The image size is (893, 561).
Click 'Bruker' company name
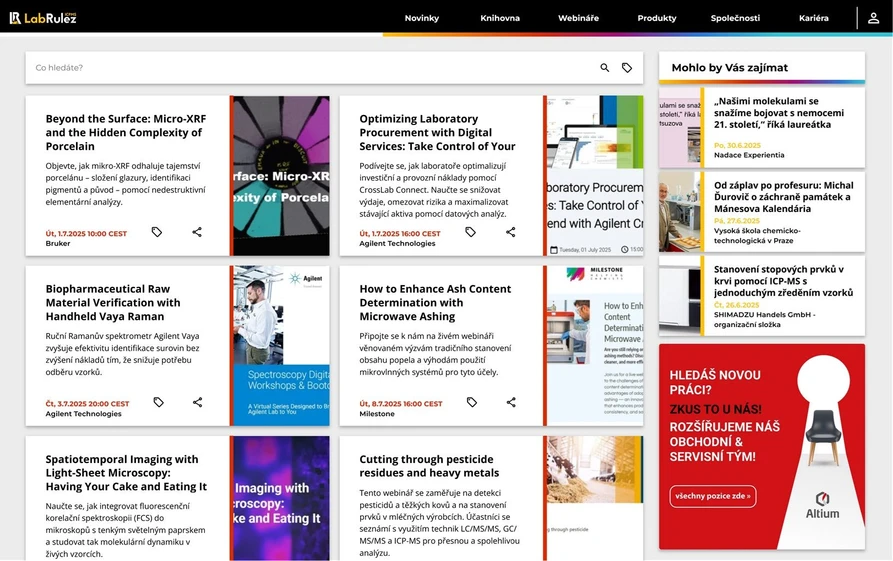point(58,244)
